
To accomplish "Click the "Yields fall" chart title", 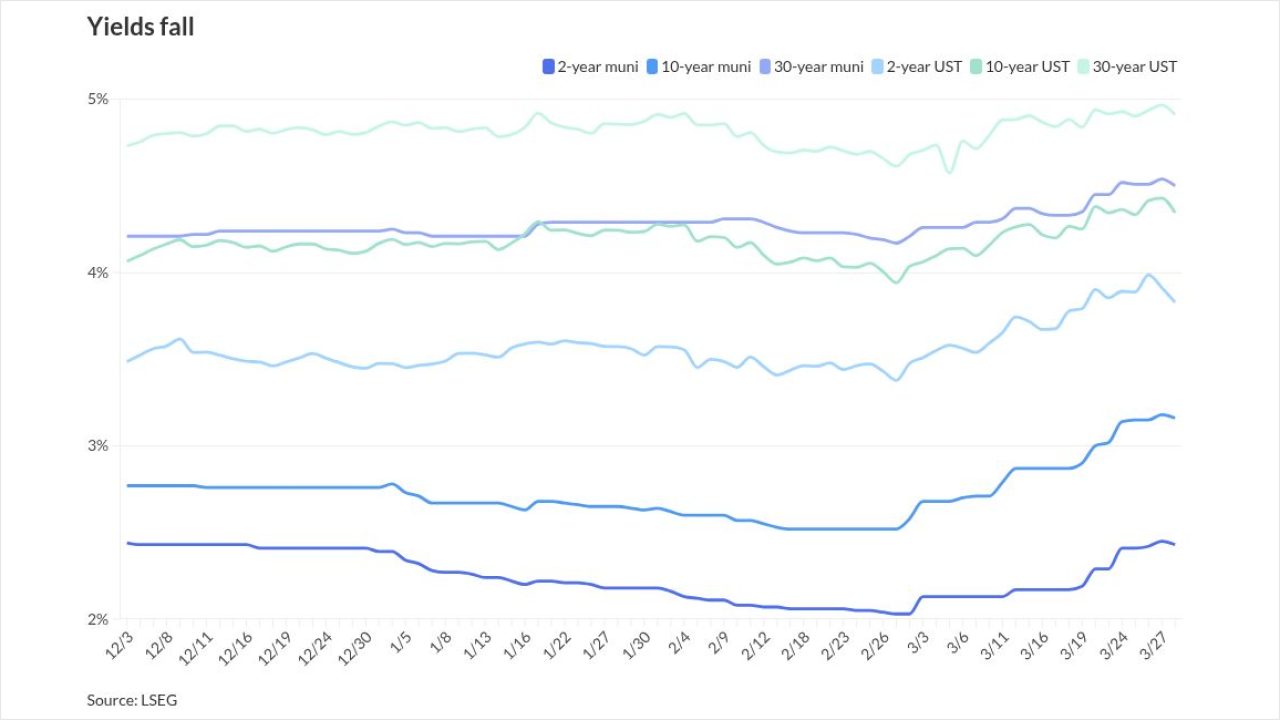I will (141, 27).
